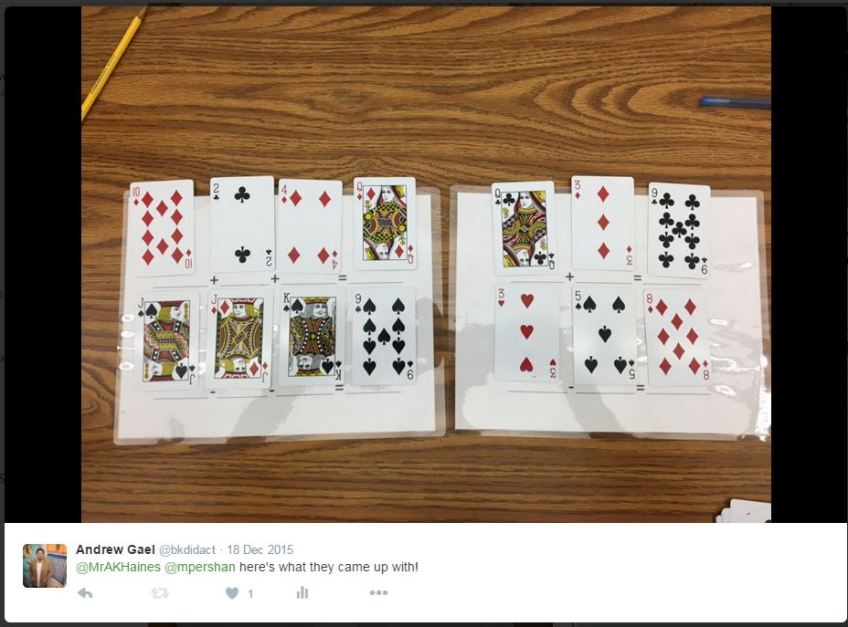The height and width of the screenshot is (627, 848).
Task: Open tweet analytics bar chart icon
Action: (302, 593)
